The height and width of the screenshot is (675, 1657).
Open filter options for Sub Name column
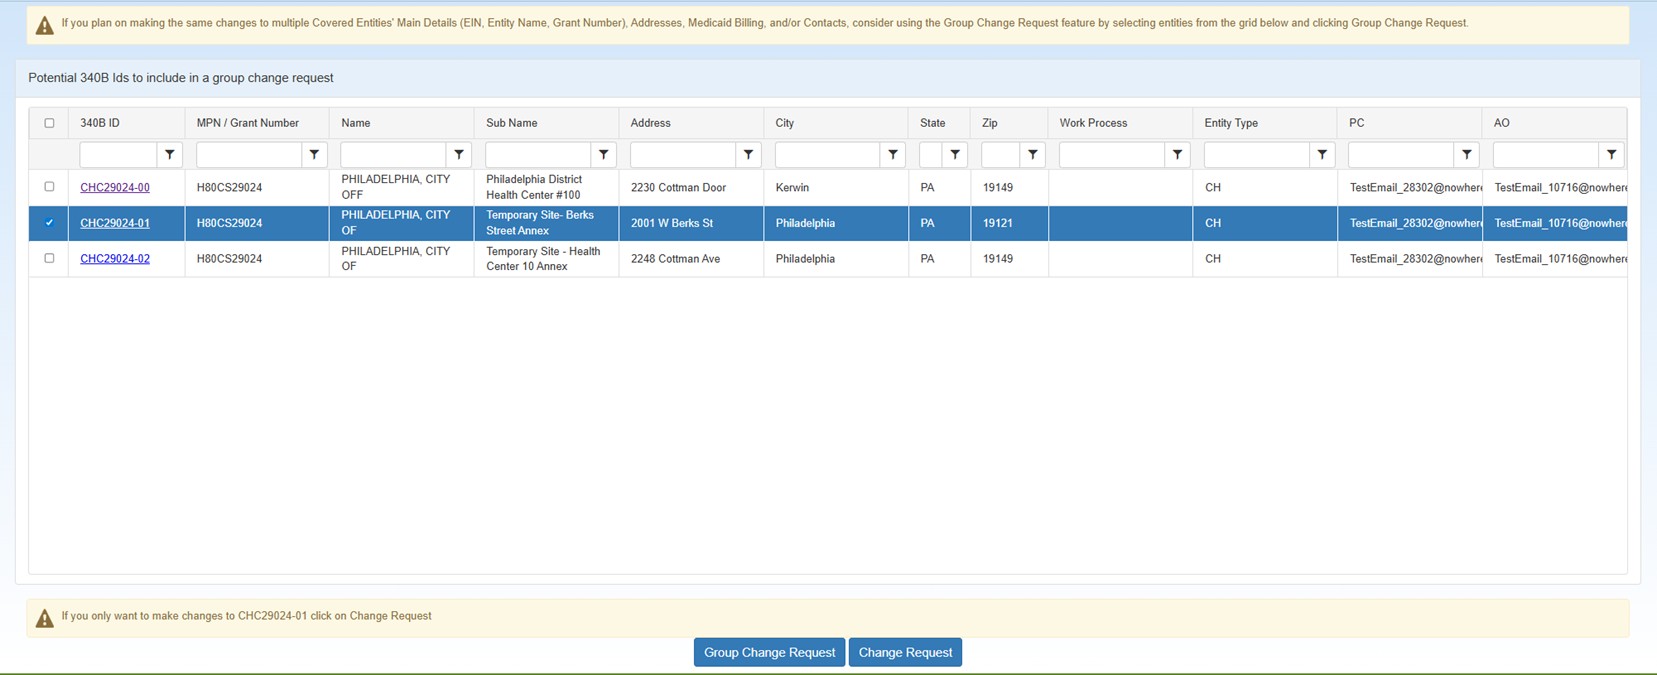click(x=604, y=155)
